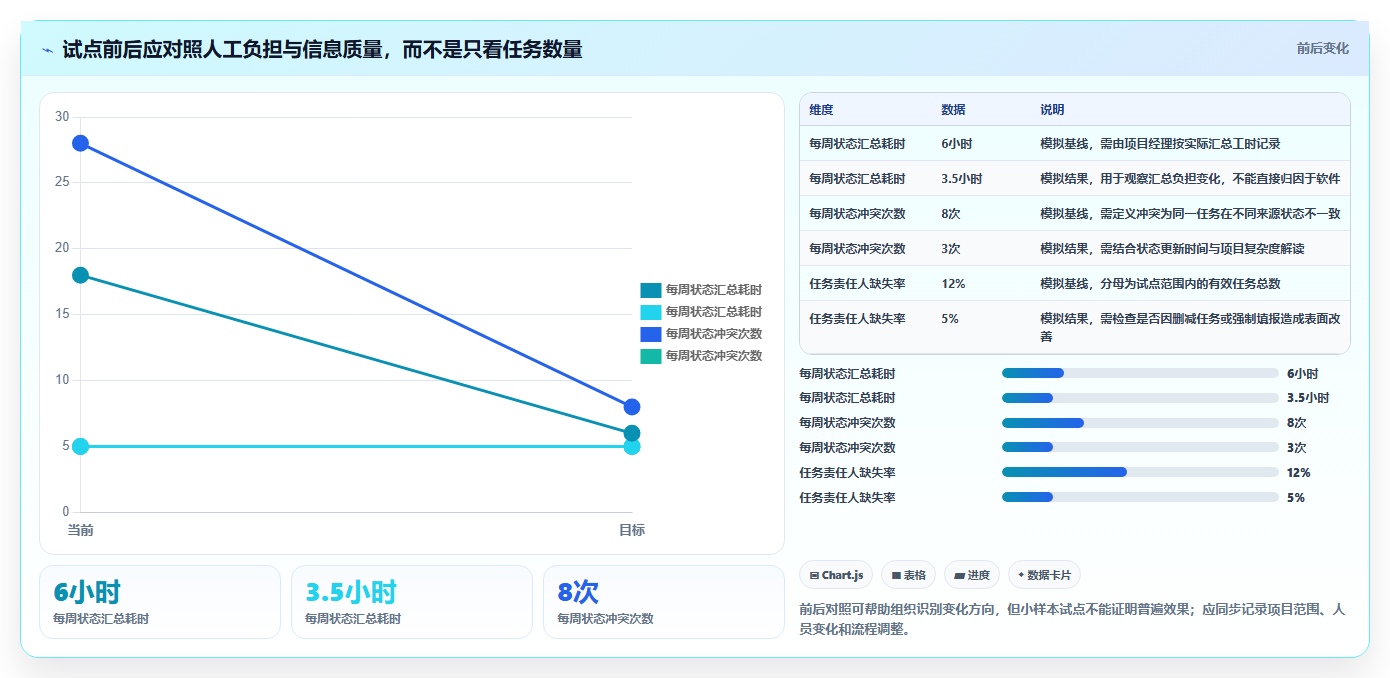Click the blue data point at value 28
This screenshot has height=678, width=1390.
81,143
